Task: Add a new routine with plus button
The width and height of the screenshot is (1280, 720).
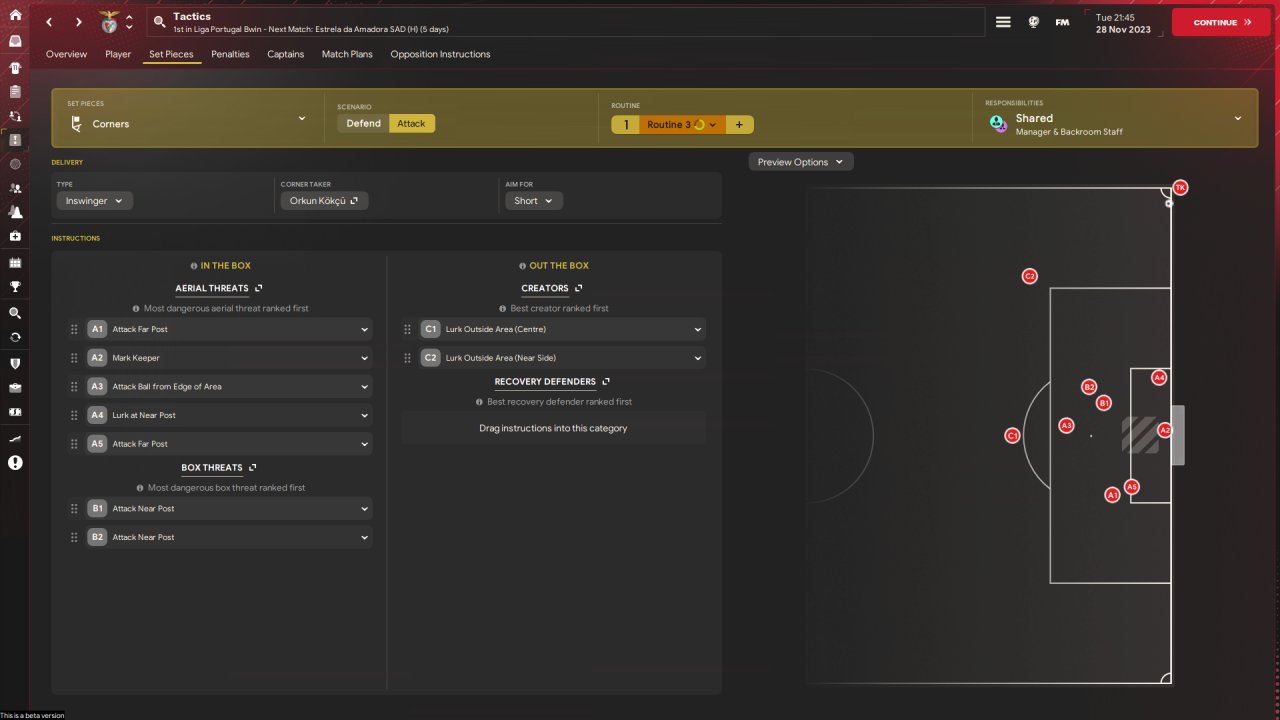Action: [x=739, y=124]
